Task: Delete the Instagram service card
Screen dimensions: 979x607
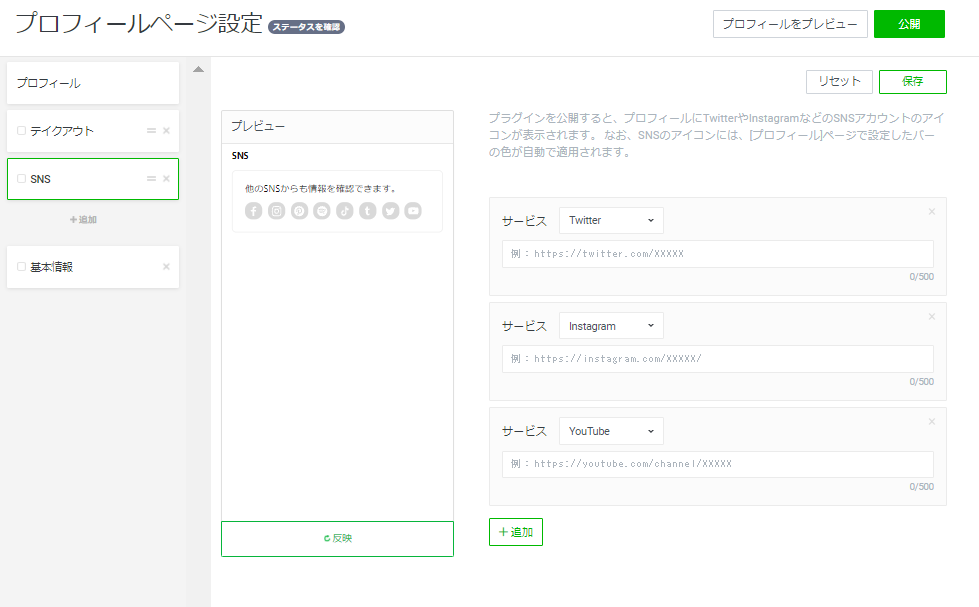Action: 932,317
